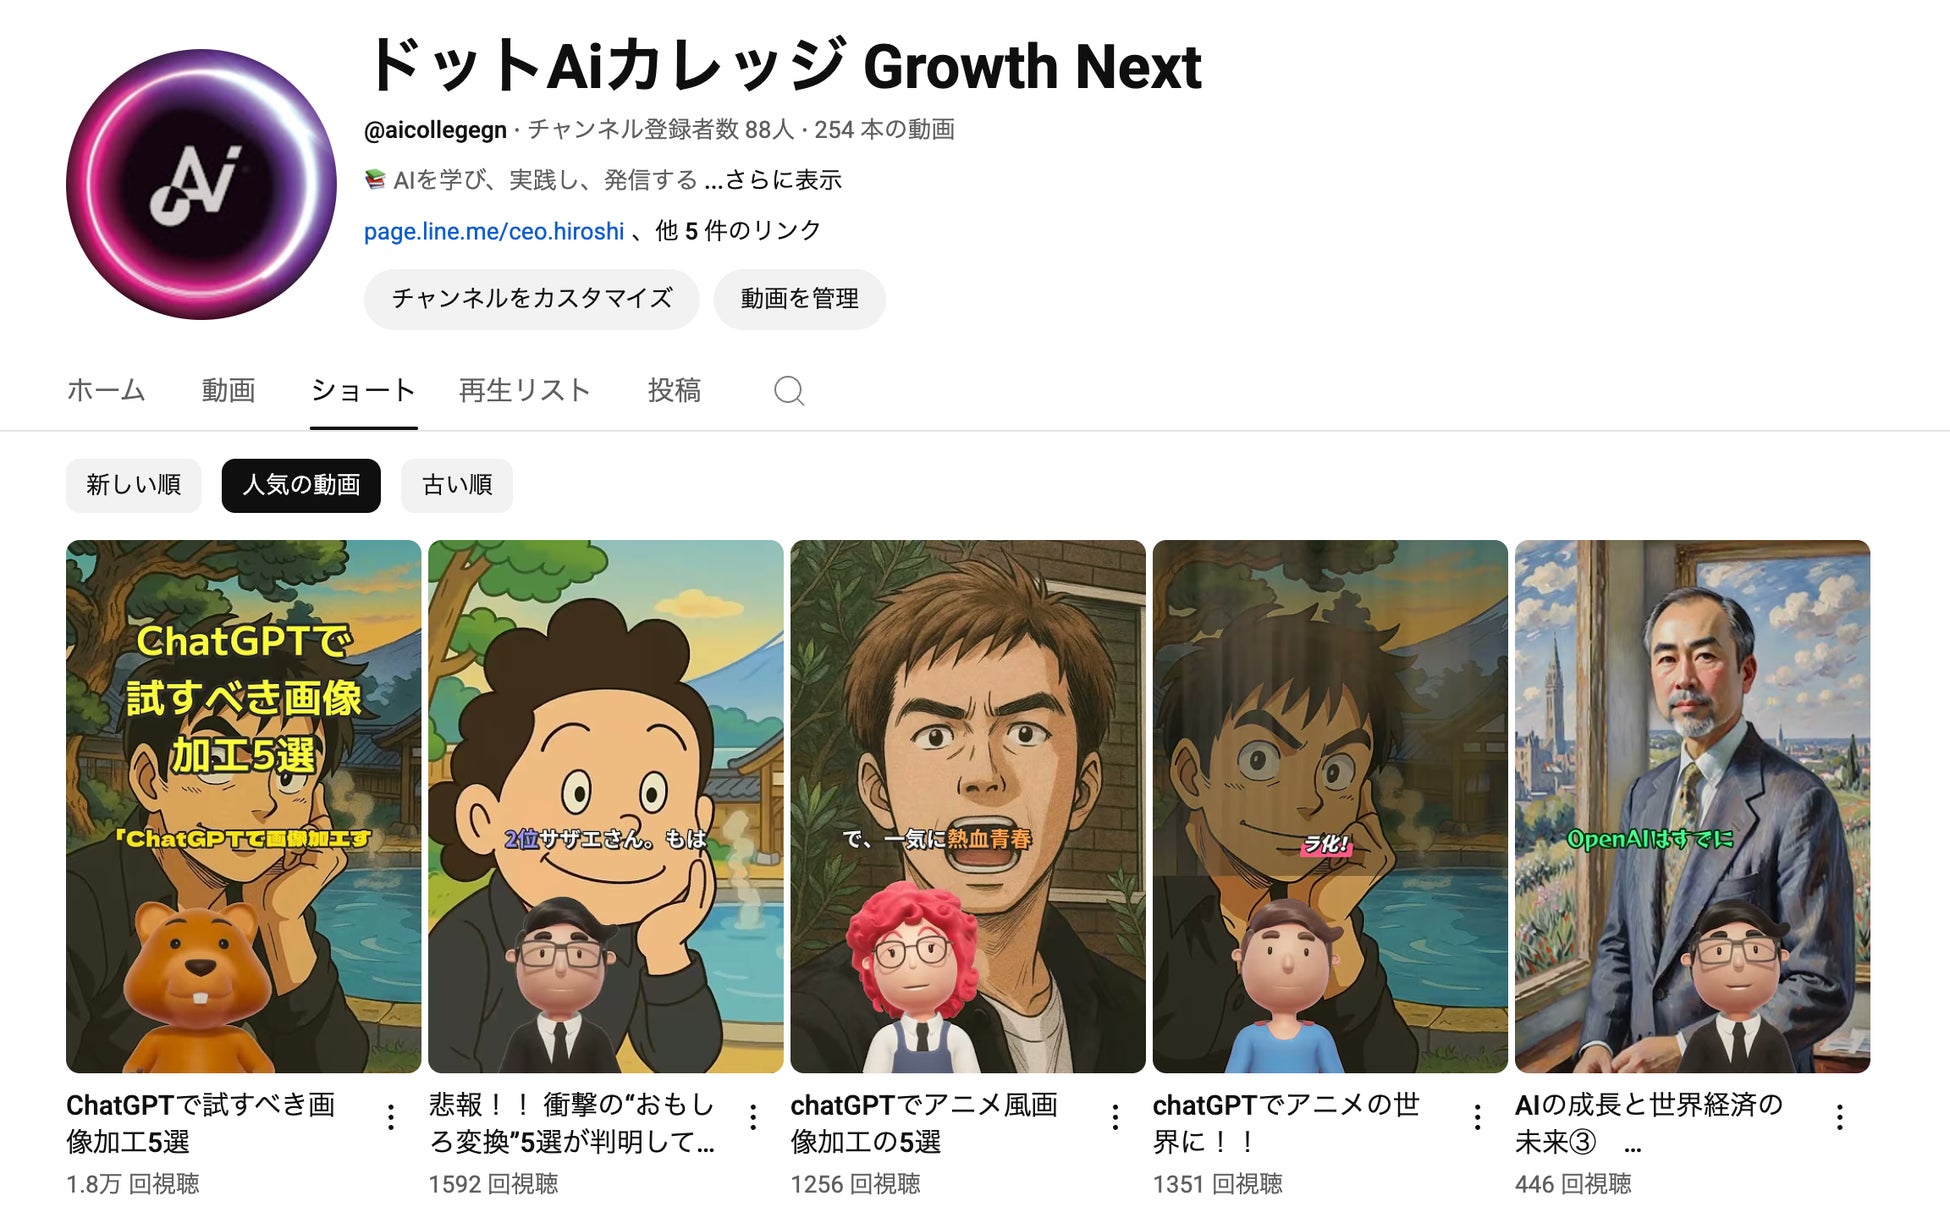The width and height of the screenshot is (1950, 1207).
Task: Click the channel search magnifier icon
Action: point(789,390)
